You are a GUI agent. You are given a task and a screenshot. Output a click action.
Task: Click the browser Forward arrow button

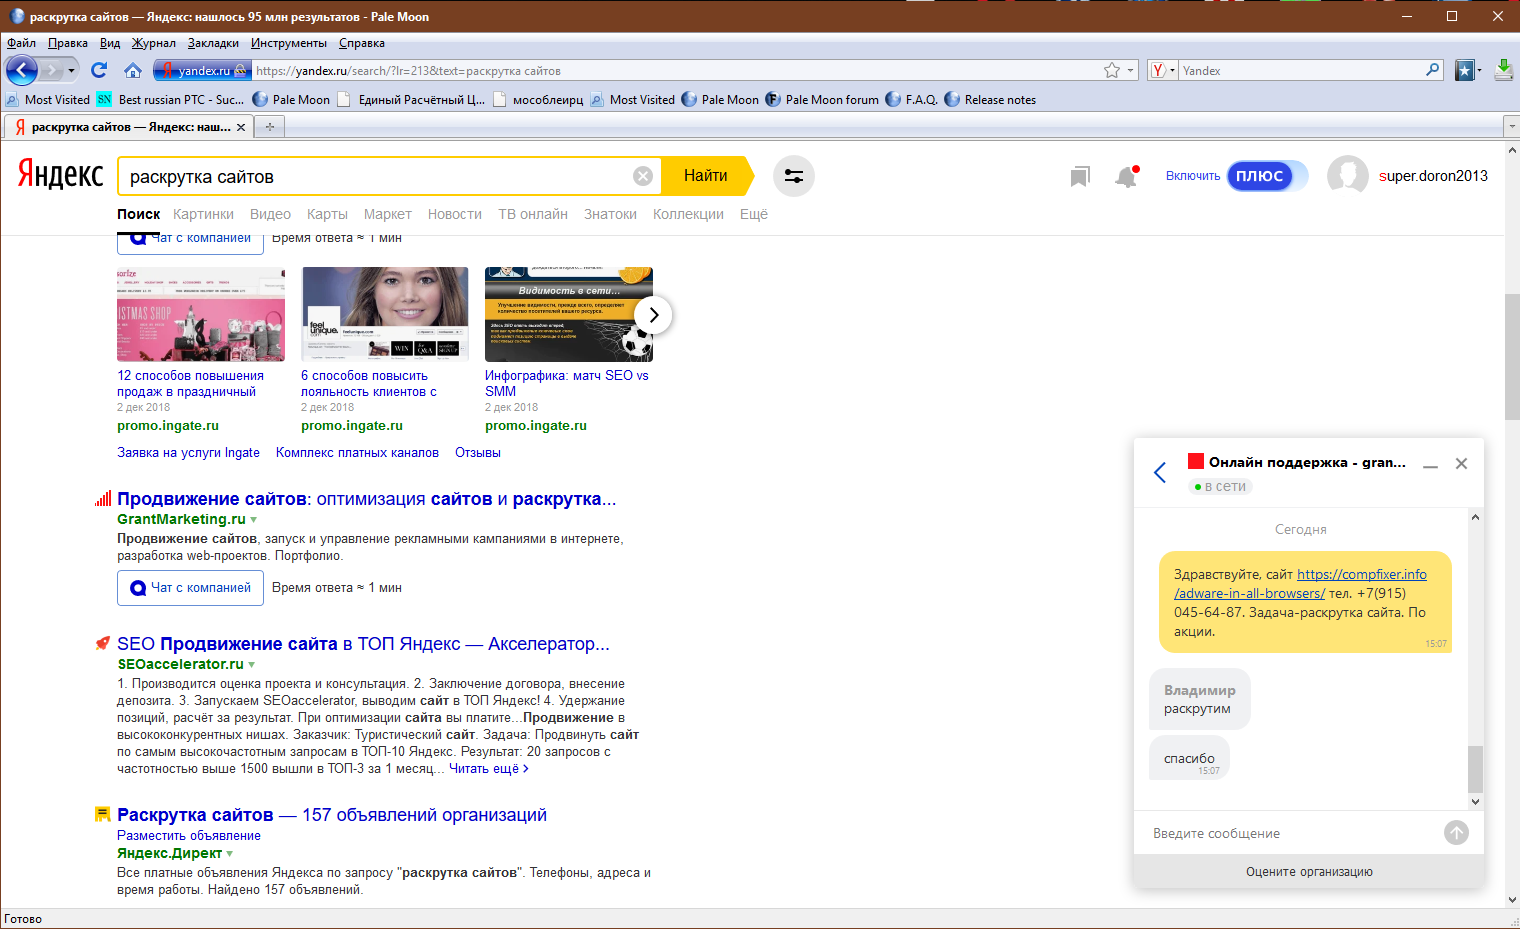[x=53, y=70]
